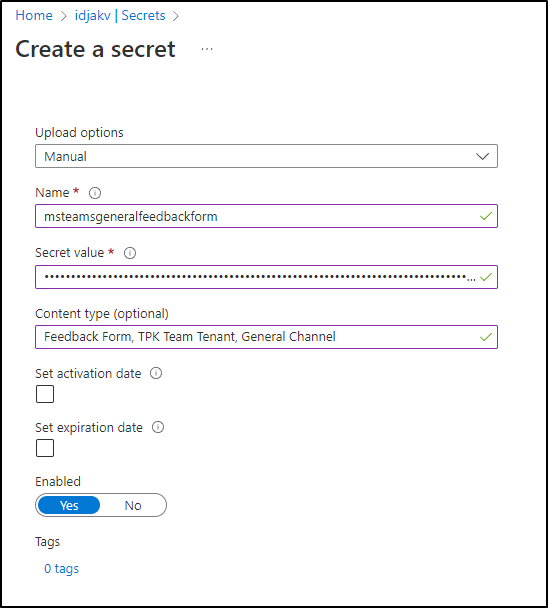
Task: Click the info icon next to Name
Action: pyautogui.click(x=95, y=193)
